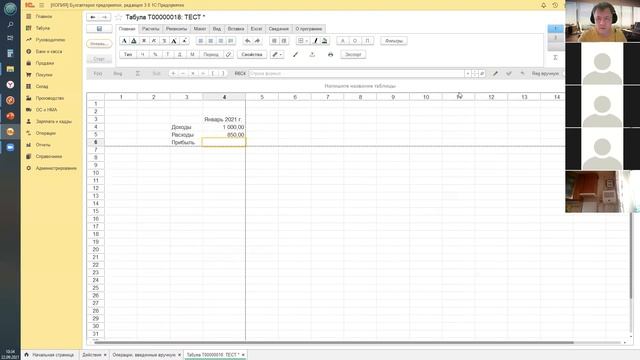Open Отчеты section in sidebar
Viewport: 640px width, 360px height.
tap(43, 145)
